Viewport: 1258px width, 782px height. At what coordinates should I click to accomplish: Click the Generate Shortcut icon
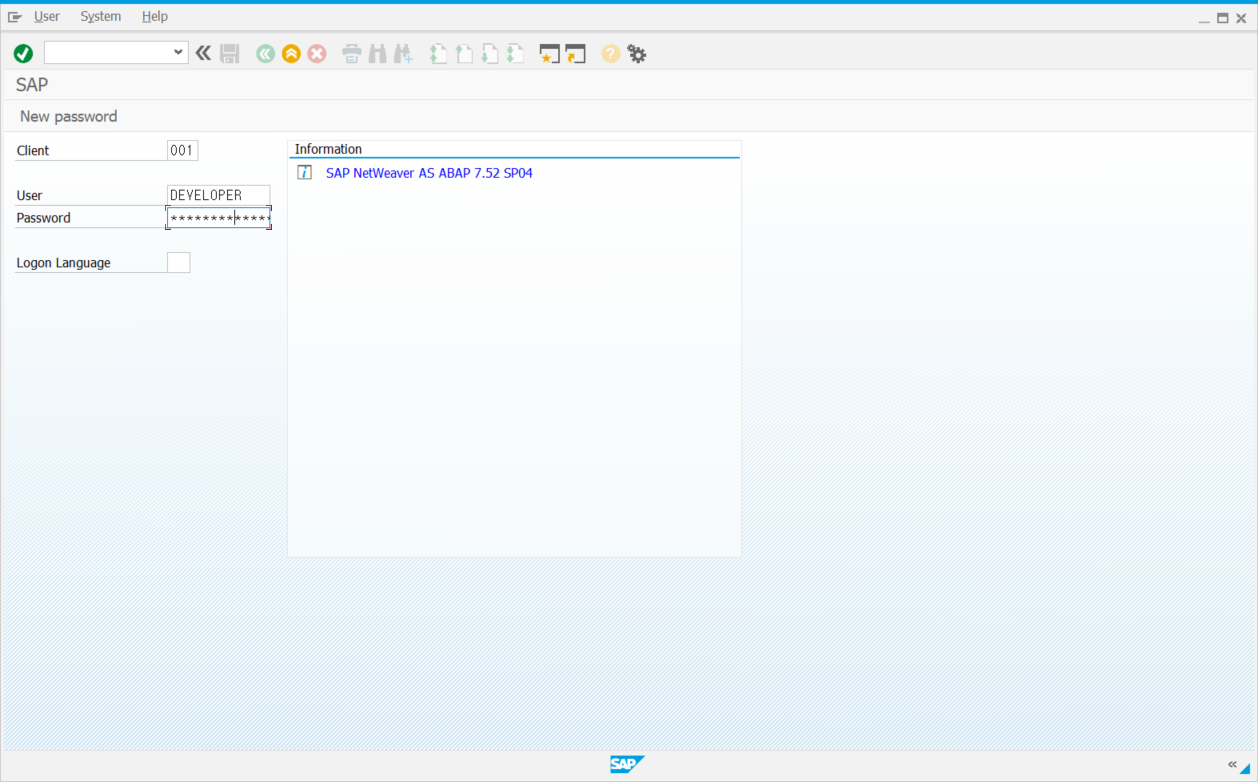[575, 54]
